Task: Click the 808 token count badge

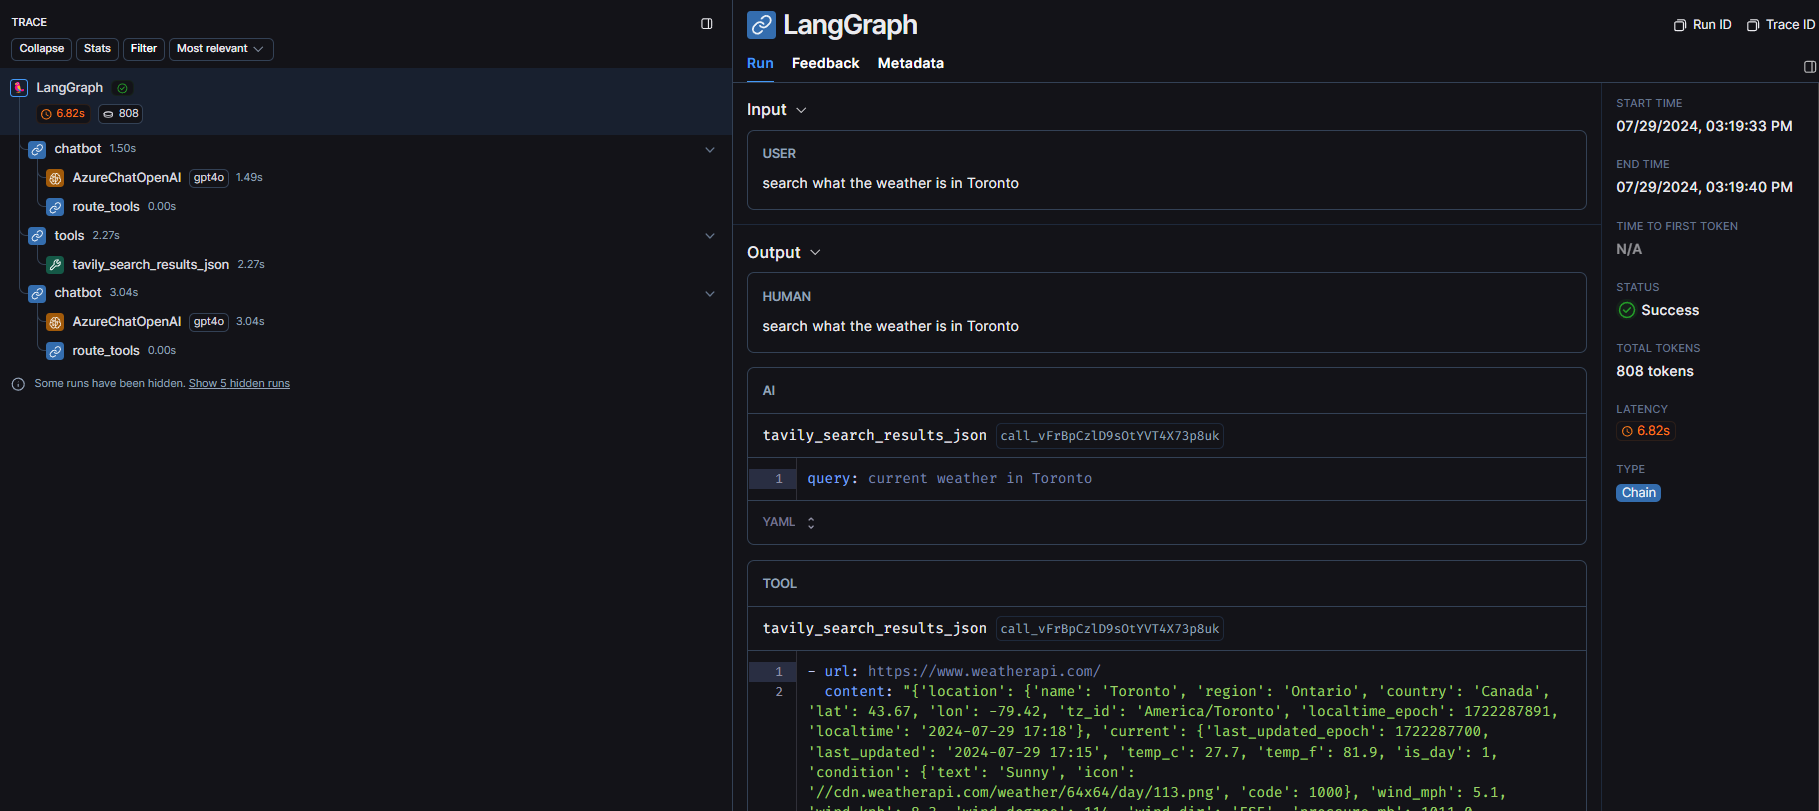Action: (121, 114)
